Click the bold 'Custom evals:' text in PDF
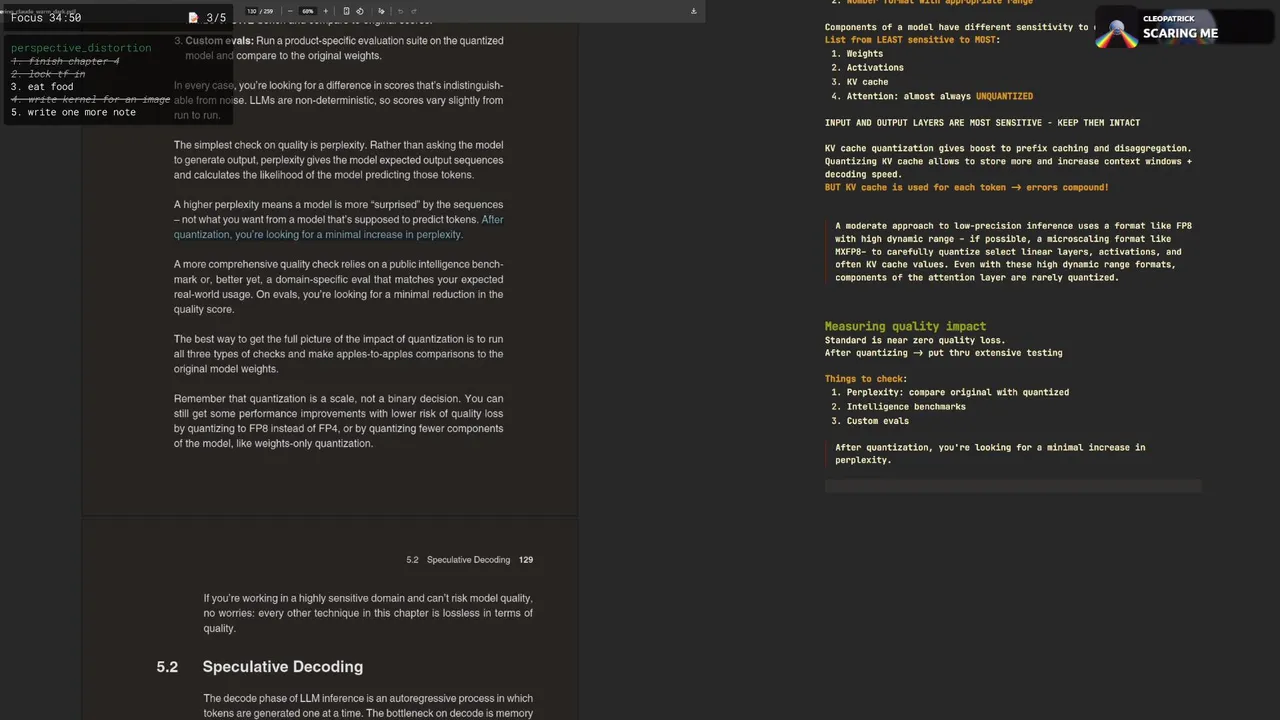This screenshot has height=720, width=1280. click(x=219, y=41)
